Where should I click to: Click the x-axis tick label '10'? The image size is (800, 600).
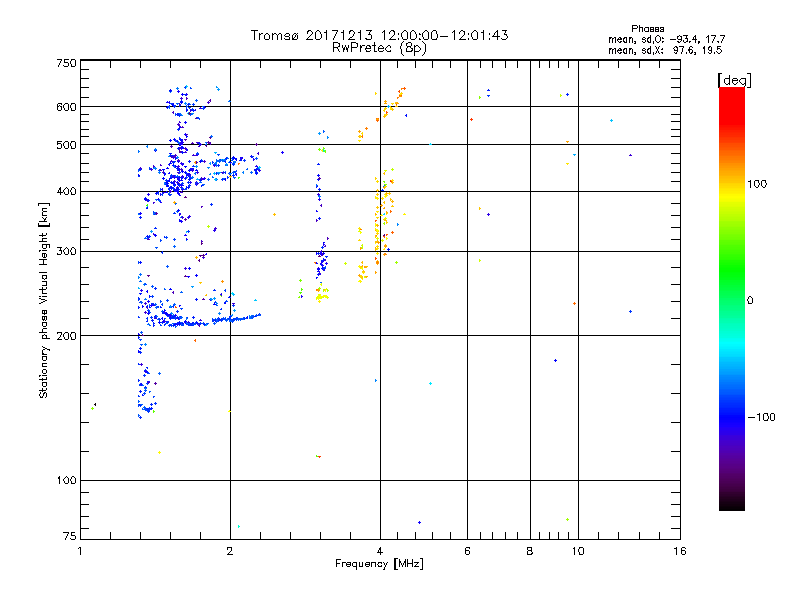578,551
